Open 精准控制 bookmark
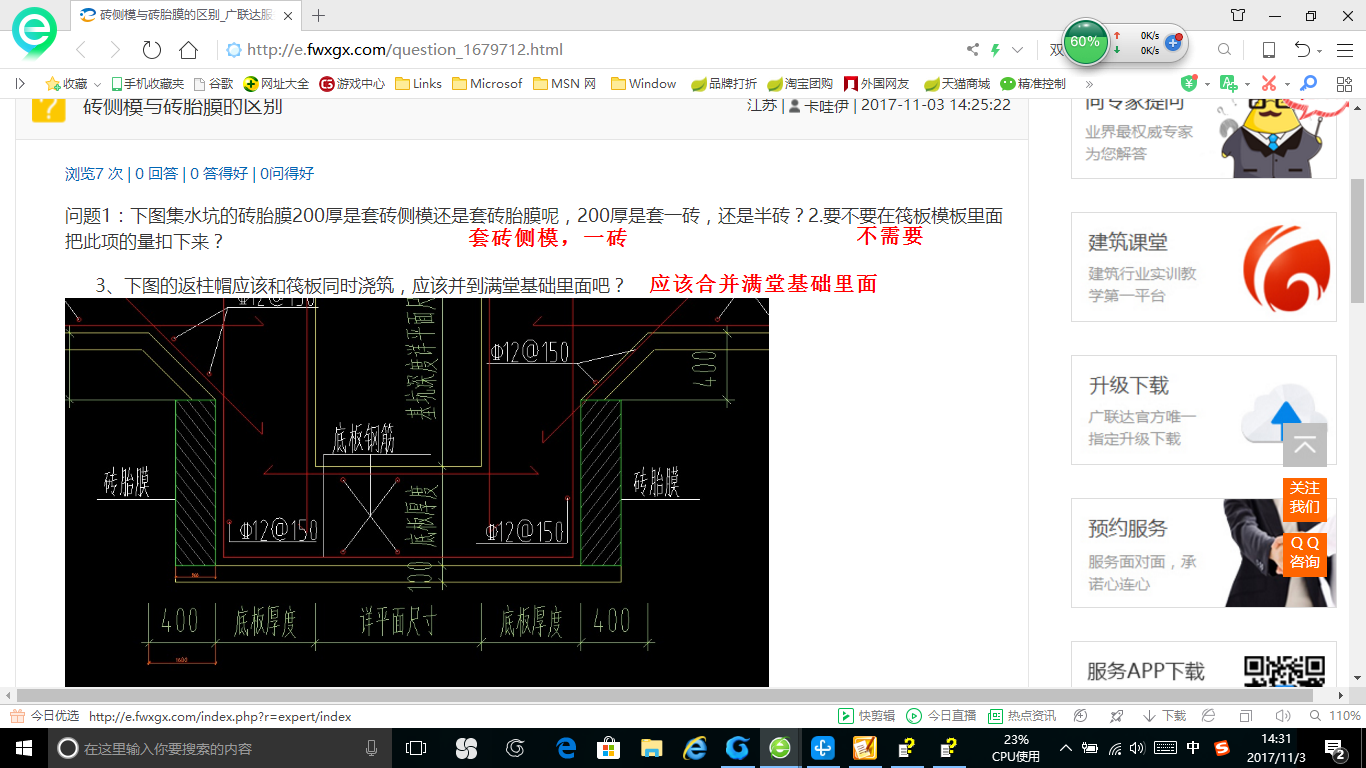 (1033, 84)
